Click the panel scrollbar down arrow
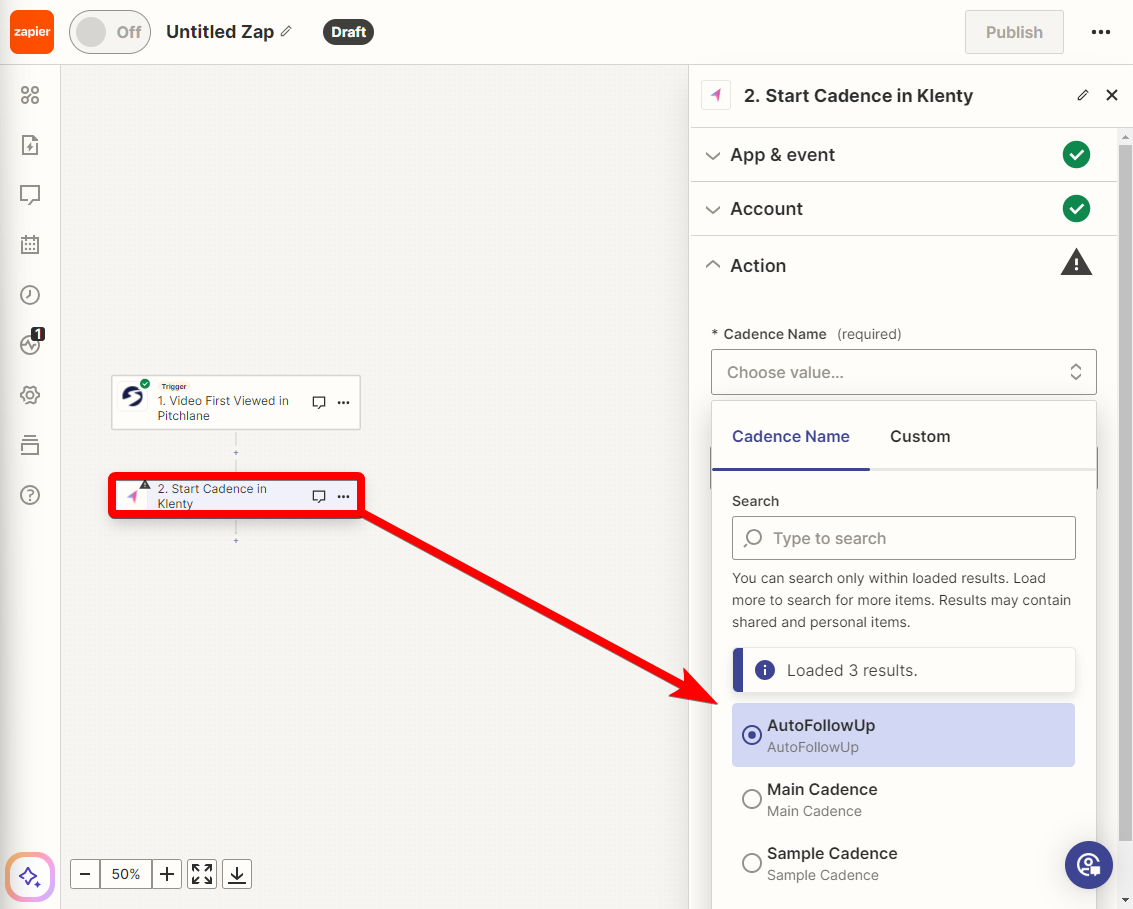 pos(1125,900)
